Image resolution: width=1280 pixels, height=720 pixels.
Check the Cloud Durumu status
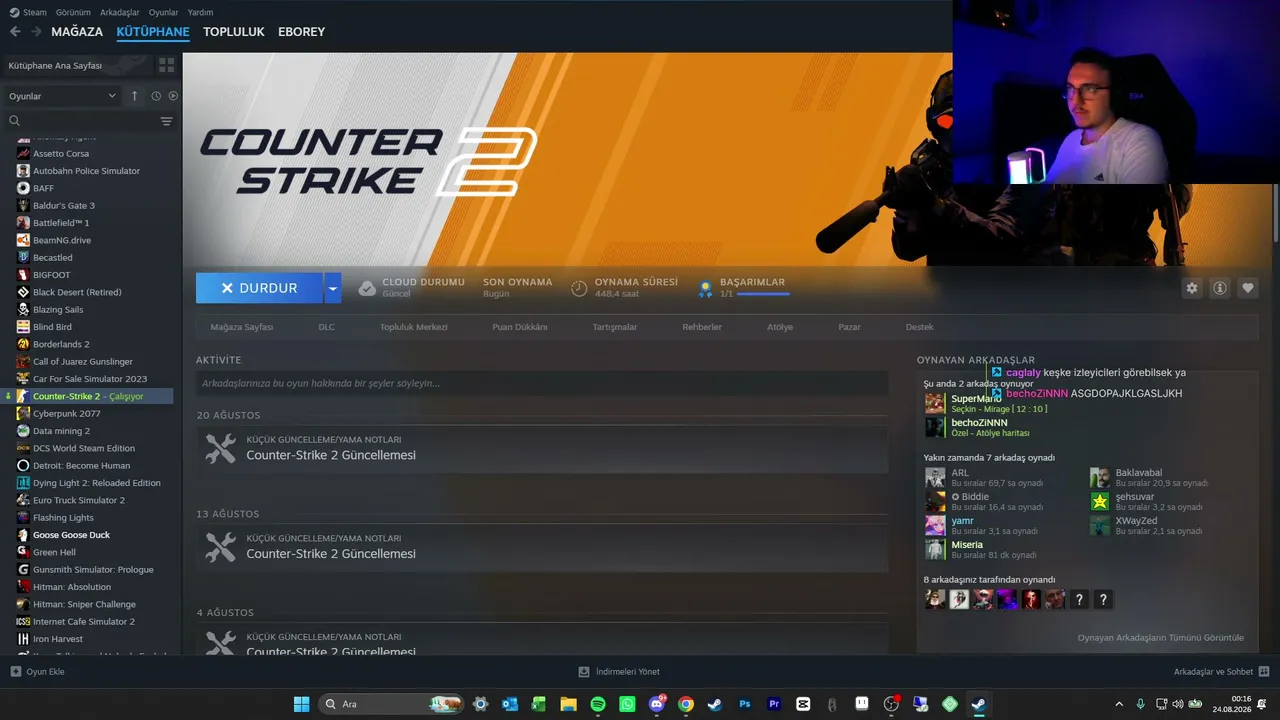click(411, 288)
